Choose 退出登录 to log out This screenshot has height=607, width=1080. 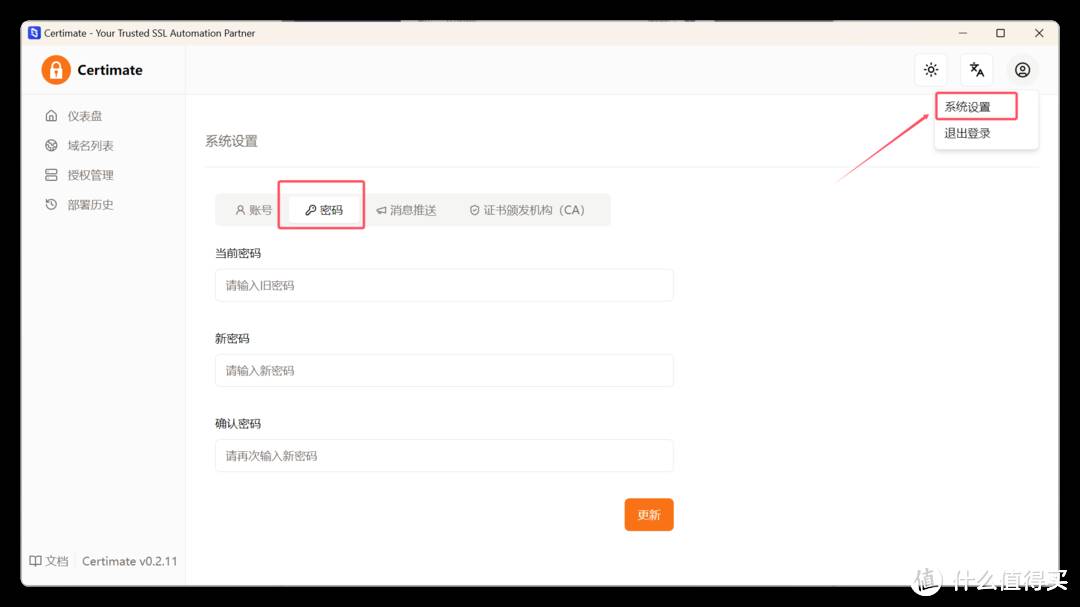coord(967,133)
